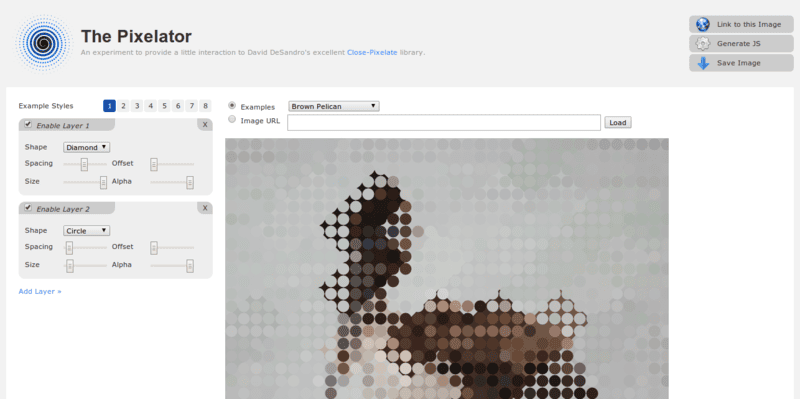The height and width of the screenshot is (399, 800).
Task: Click Link to this Image button label
Action: tap(748, 24)
